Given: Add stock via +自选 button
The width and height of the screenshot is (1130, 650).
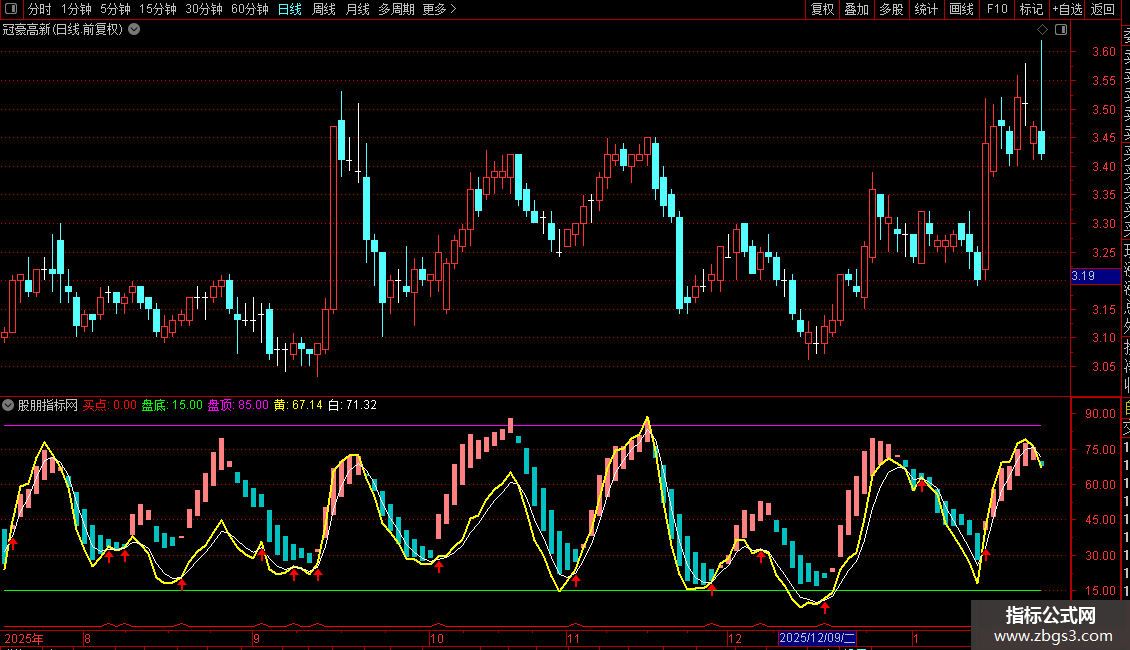Looking at the screenshot, I should (1067, 9).
